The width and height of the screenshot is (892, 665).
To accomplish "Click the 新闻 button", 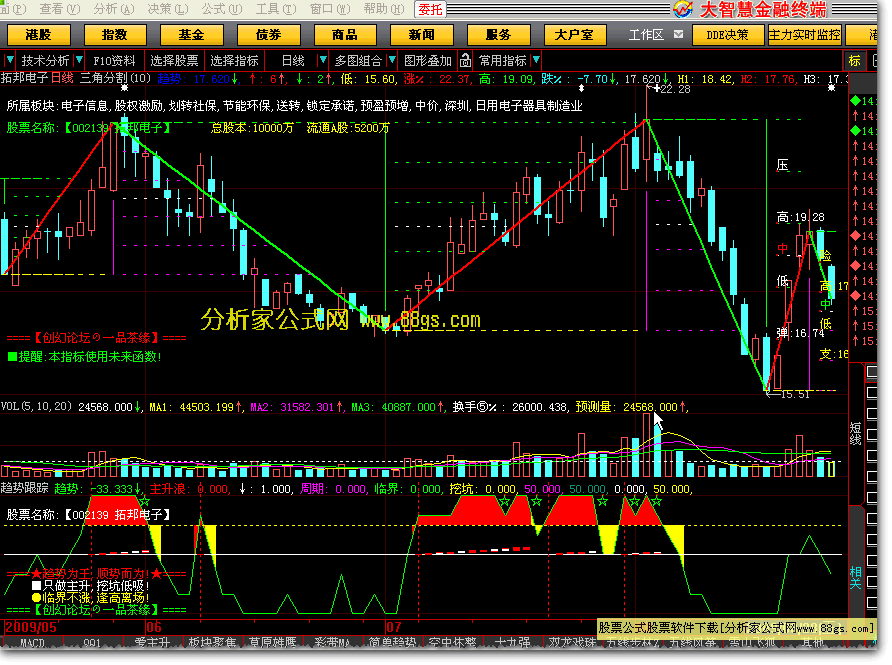I will (422, 35).
